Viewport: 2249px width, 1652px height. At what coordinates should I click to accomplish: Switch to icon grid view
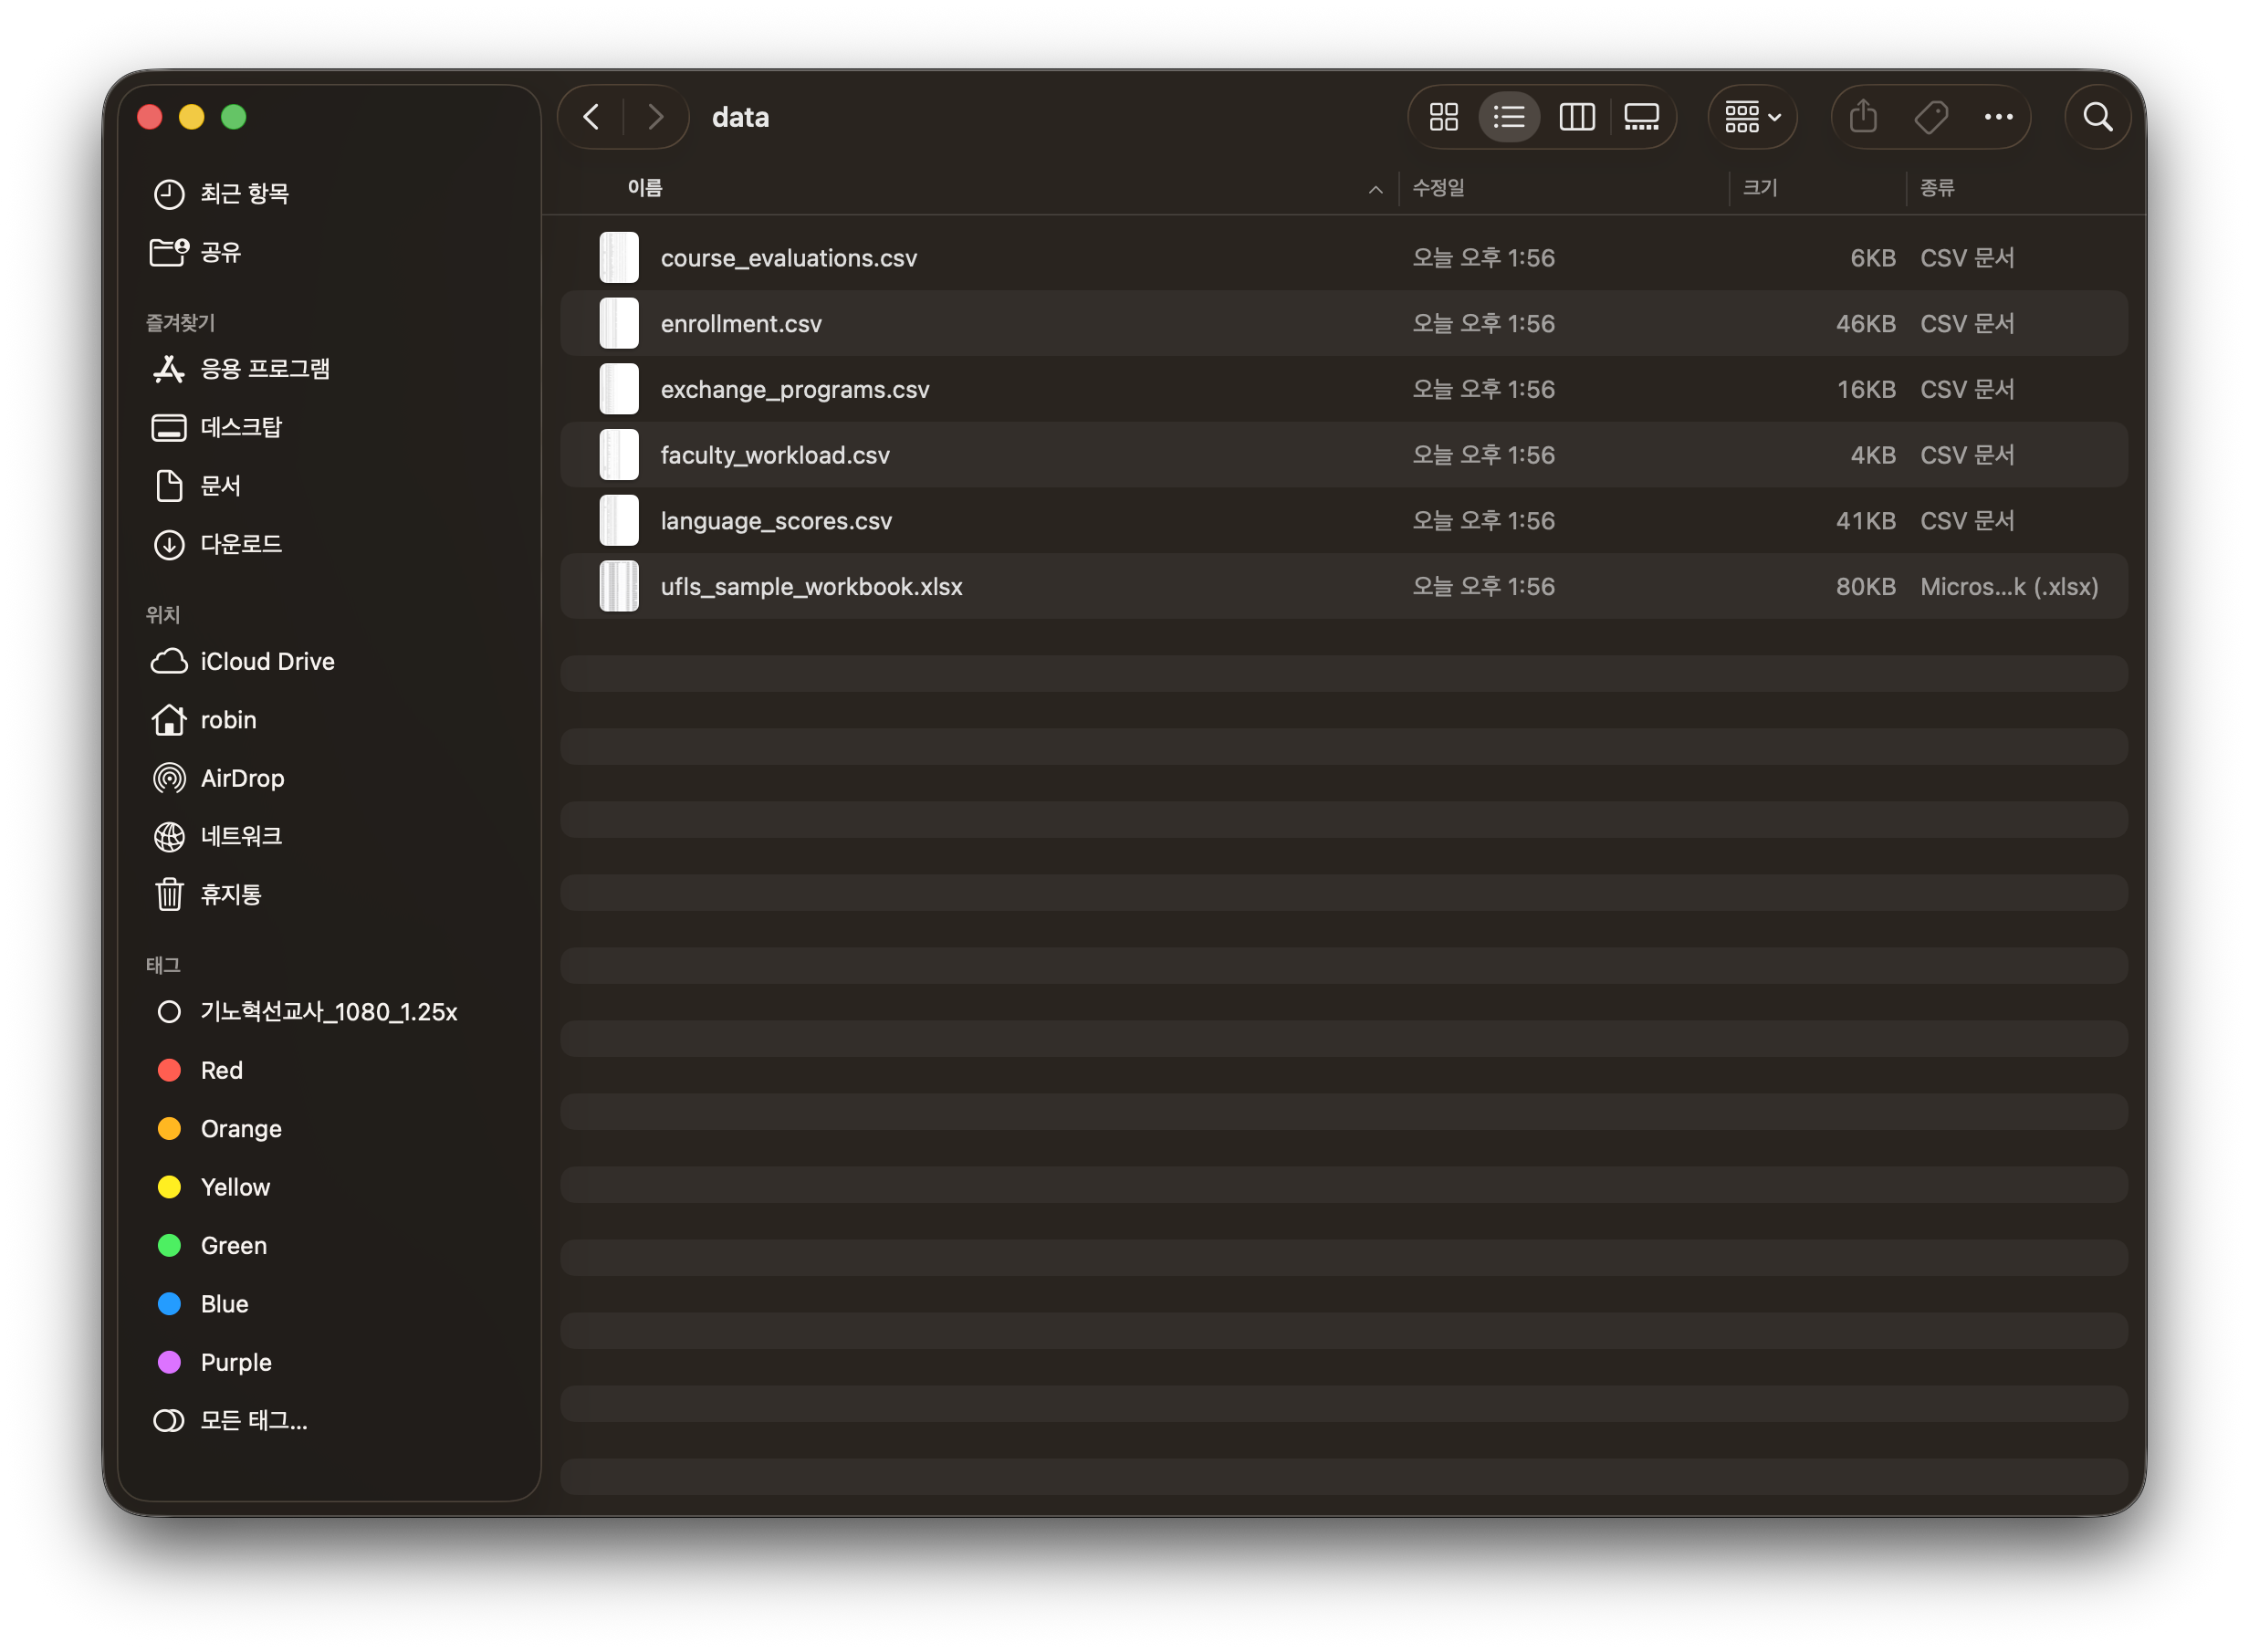click(x=1443, y=117)
